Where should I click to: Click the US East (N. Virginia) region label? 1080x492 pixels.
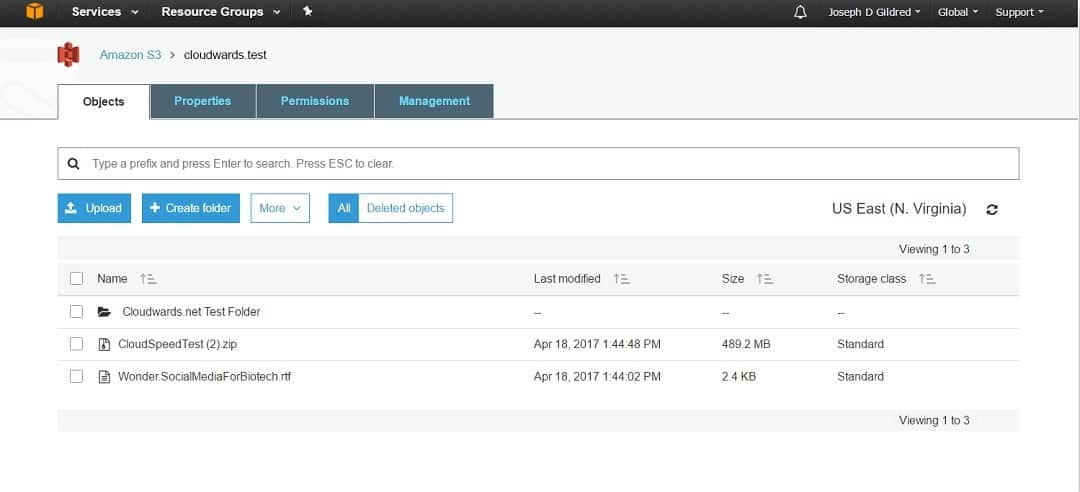[899, 209]
